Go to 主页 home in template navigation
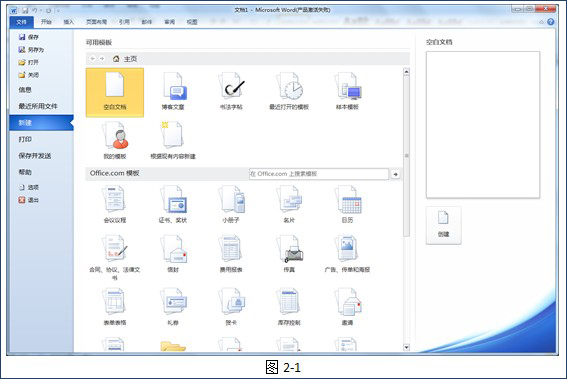Viewport: 567px width, 379px height. coord(125,59)
